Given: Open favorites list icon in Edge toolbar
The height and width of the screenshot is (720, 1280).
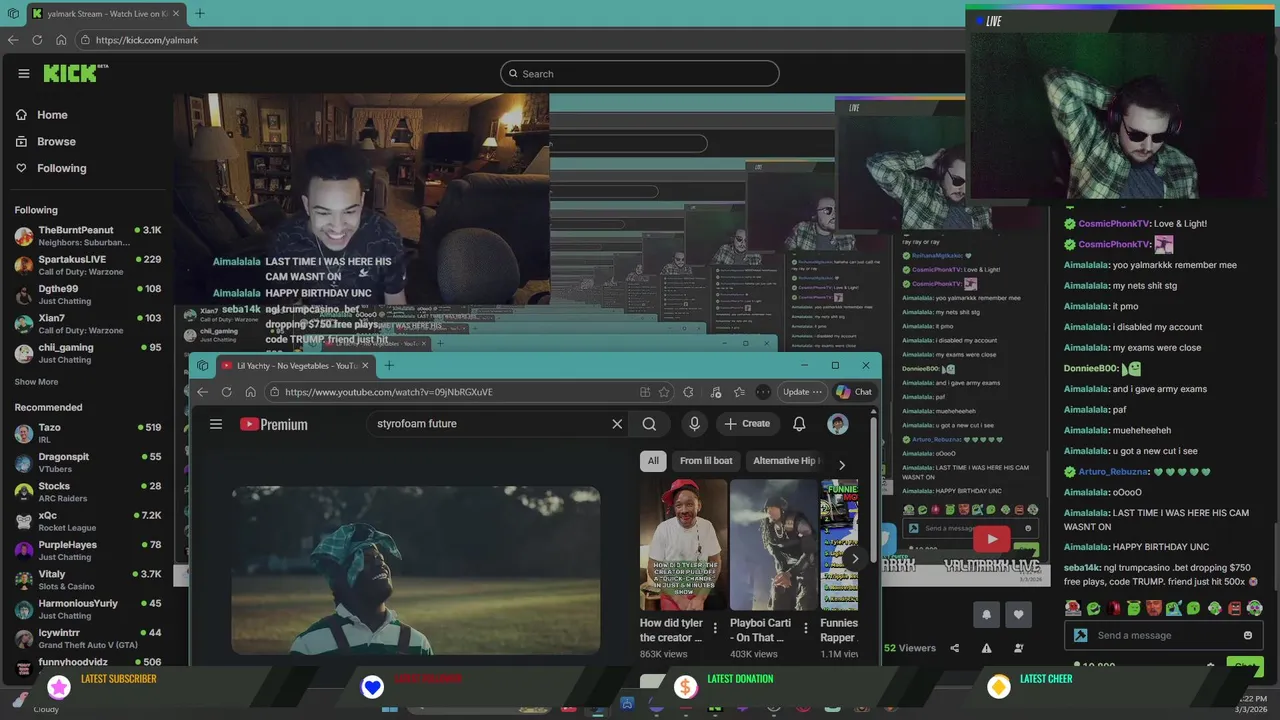Looking at the screenshot, I should click(739, 392).
